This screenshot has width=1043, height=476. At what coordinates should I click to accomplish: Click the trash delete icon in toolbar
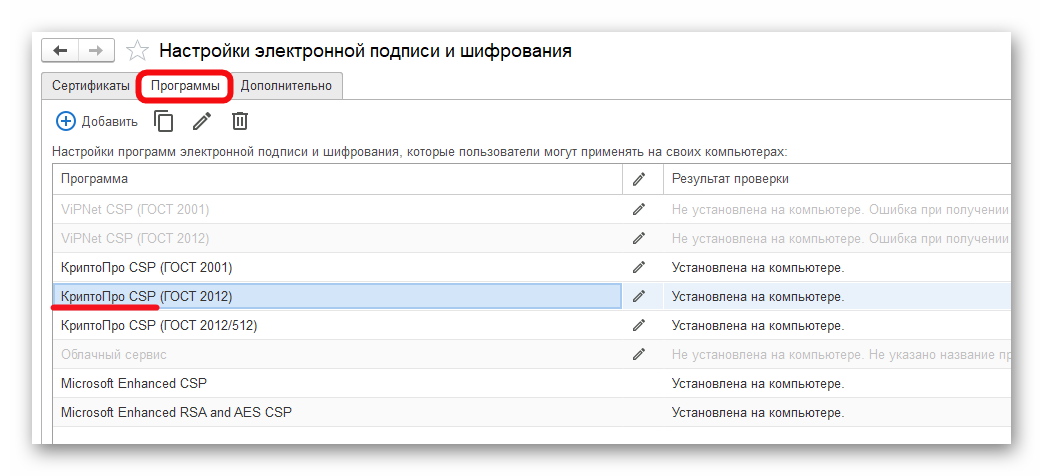pyautogui.click(x=239, y=121)
